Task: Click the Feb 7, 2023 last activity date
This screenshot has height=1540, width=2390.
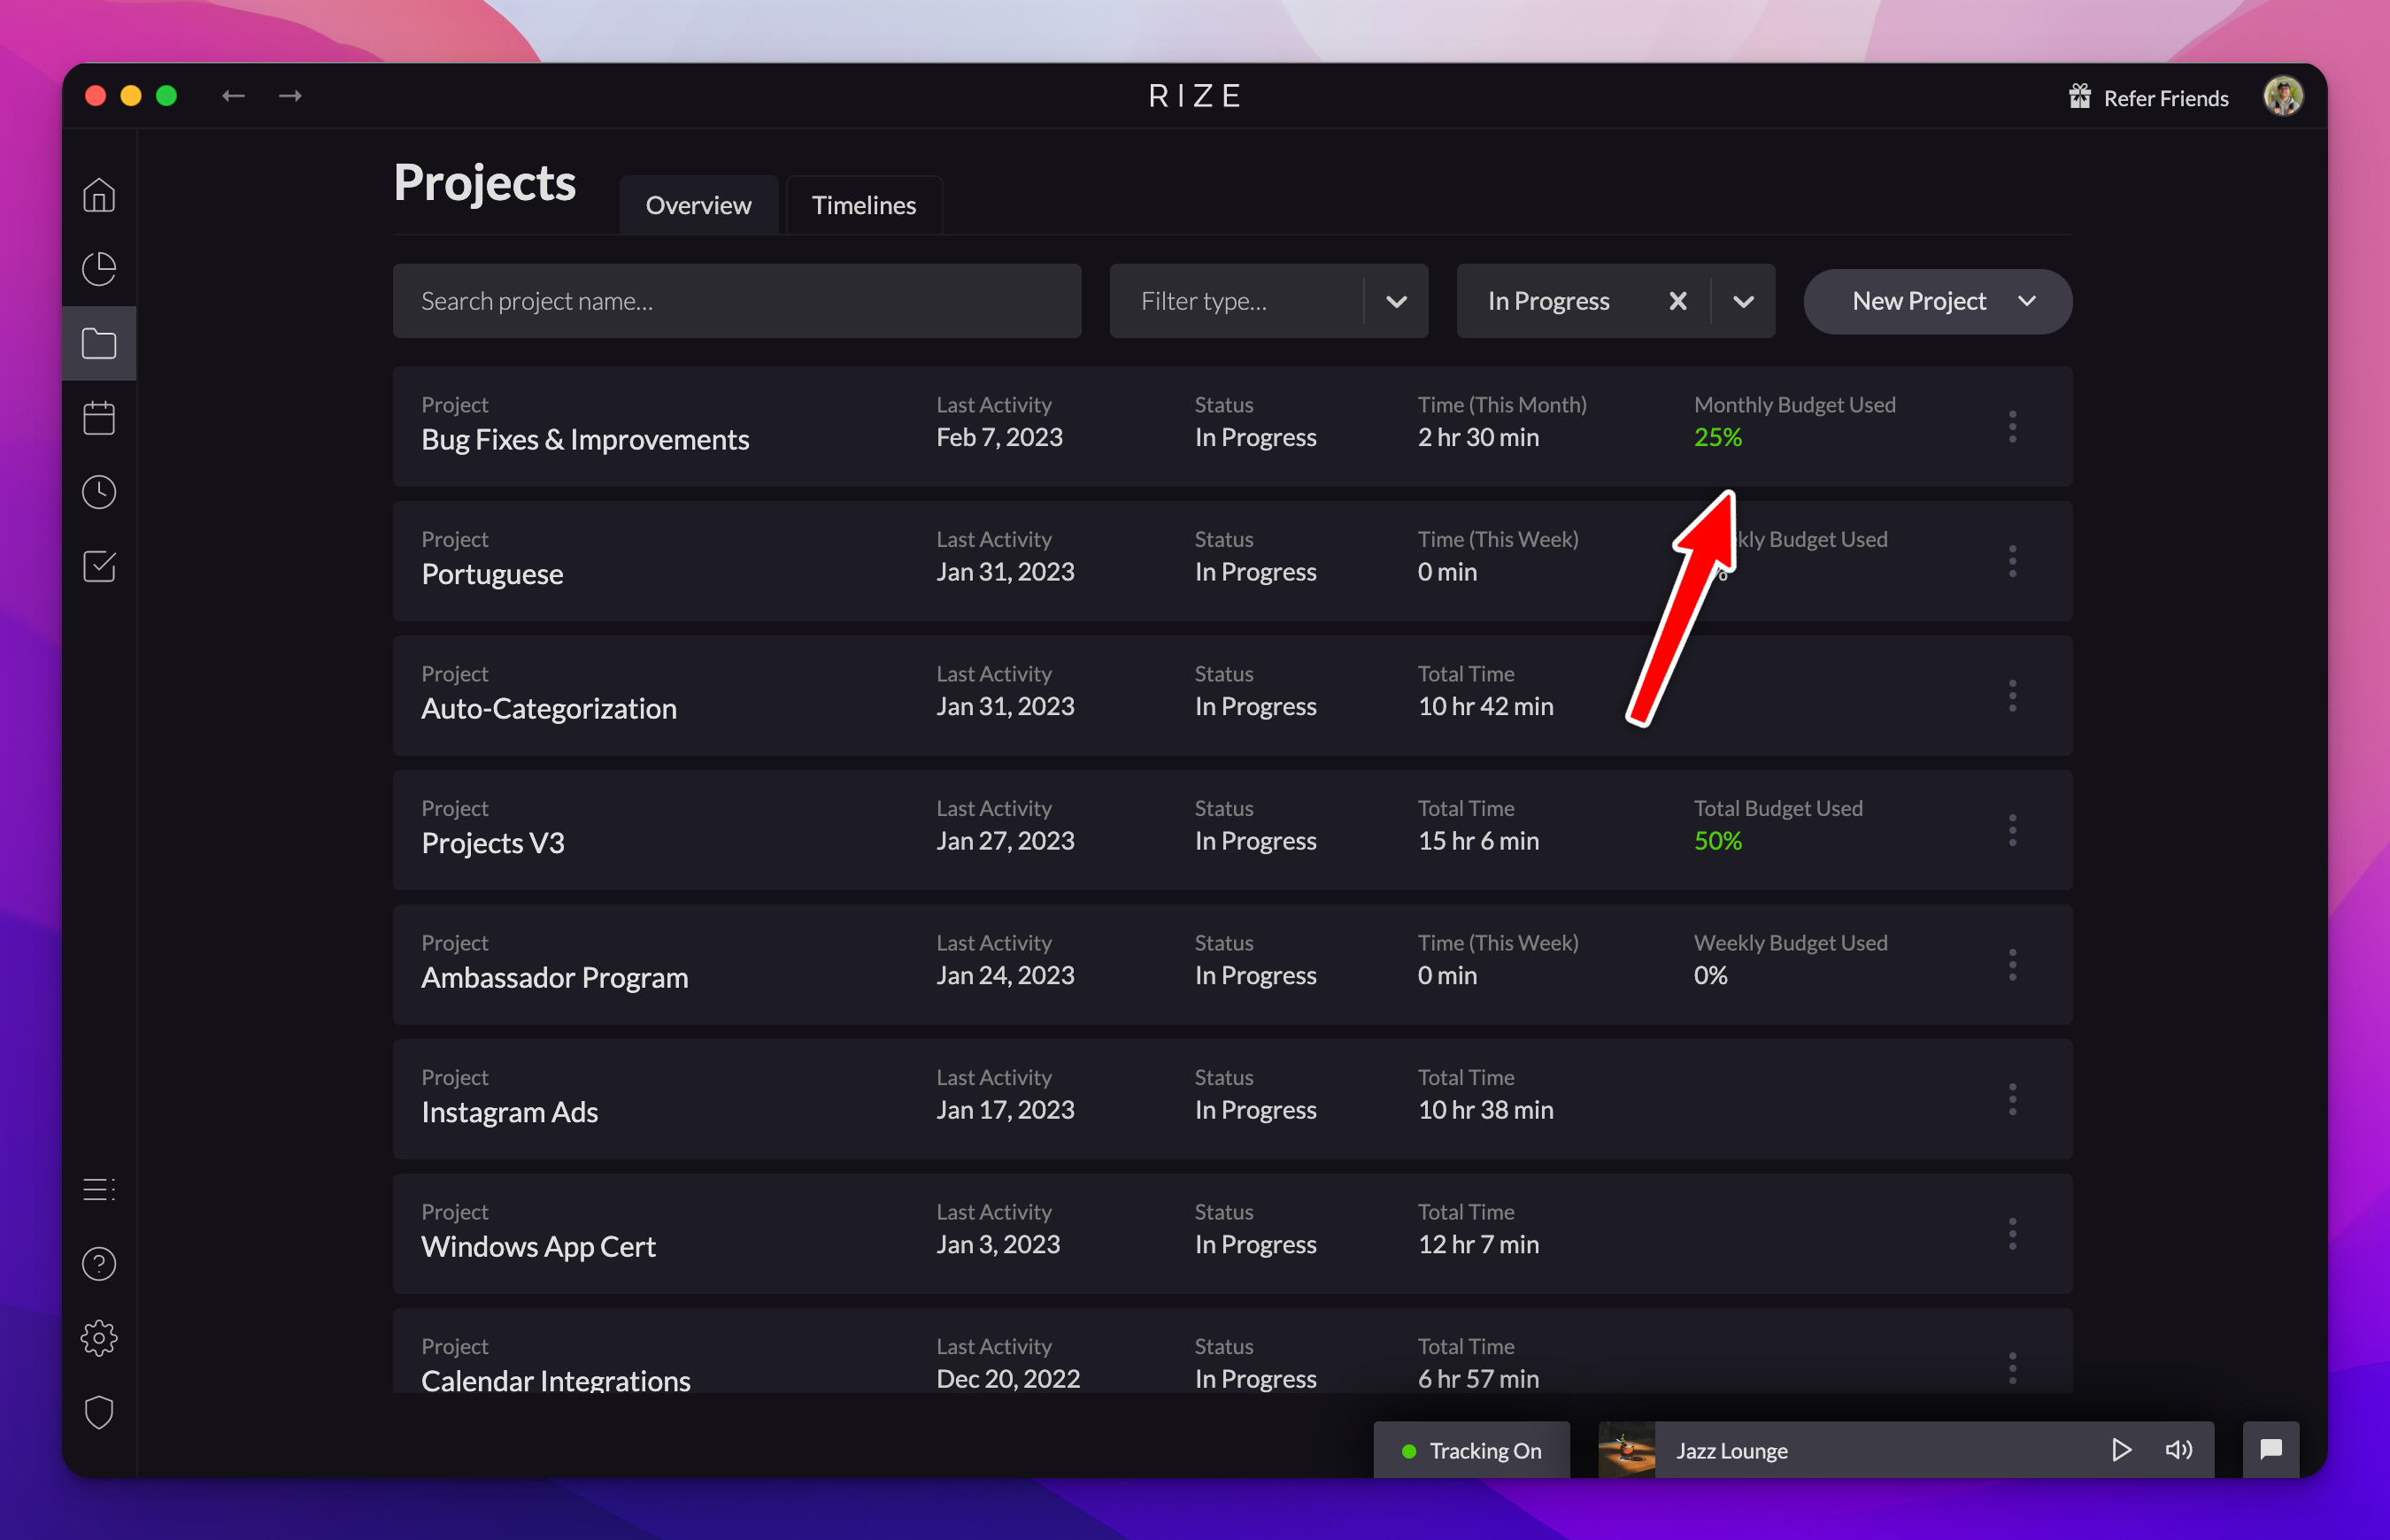Action: 999,437
